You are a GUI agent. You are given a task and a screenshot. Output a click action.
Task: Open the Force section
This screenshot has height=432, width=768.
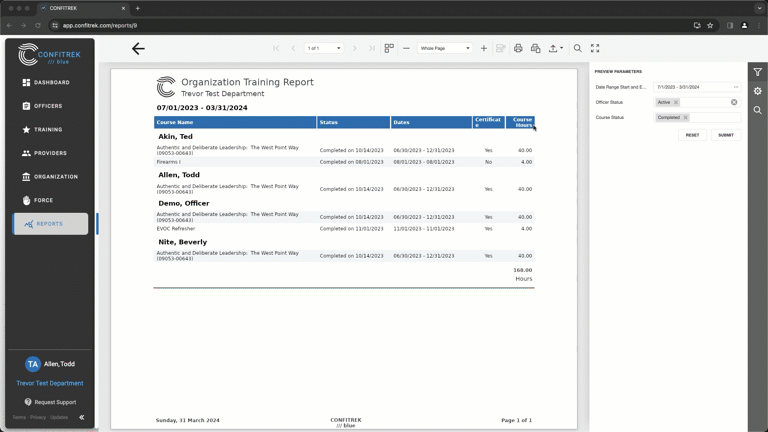click(x=50, y=200)
